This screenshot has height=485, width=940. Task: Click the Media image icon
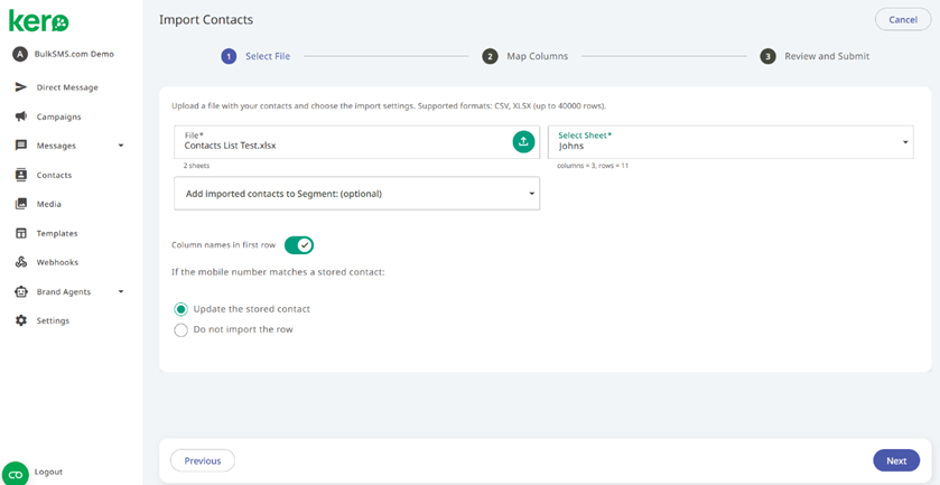(21, 204)
